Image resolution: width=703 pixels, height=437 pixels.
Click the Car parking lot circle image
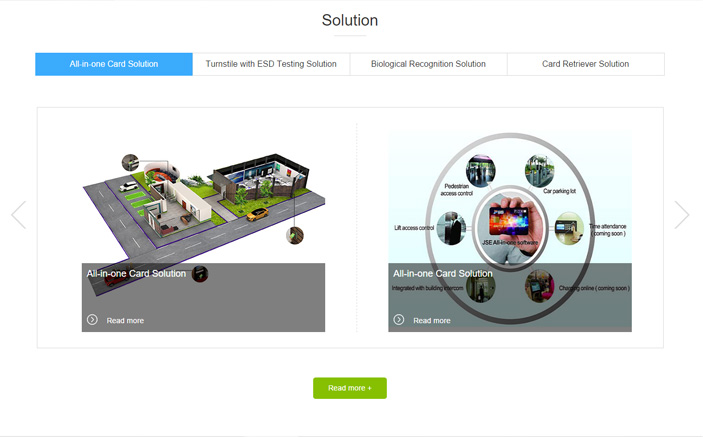[x=539, y=170]
